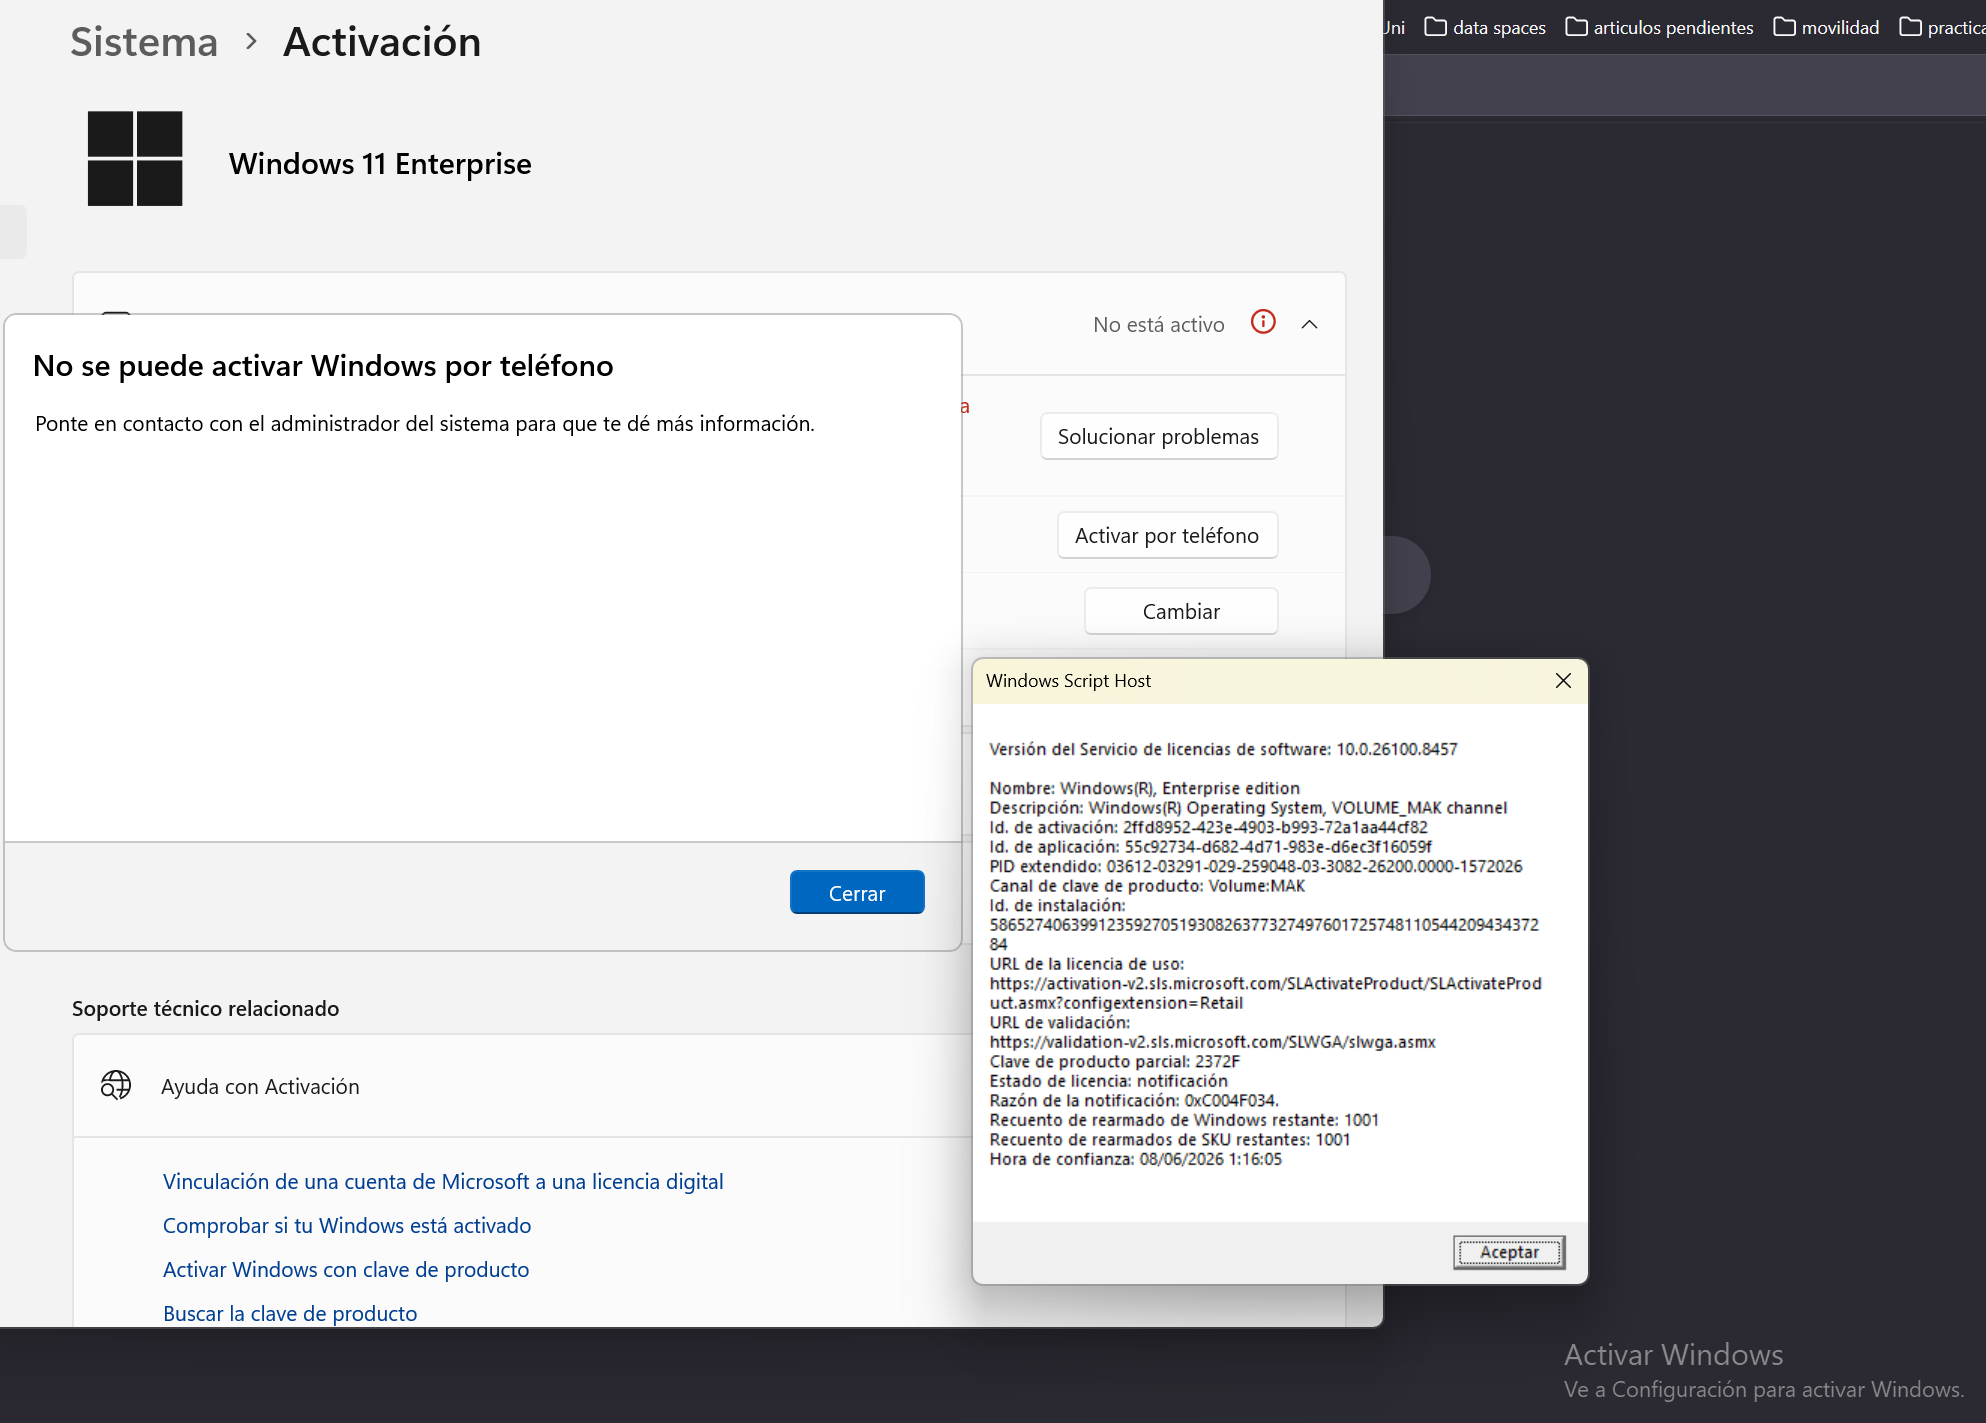Open movilidad bookmark folder
This screenshot has width=1986, height=1423.
(x=1827, y=27)
